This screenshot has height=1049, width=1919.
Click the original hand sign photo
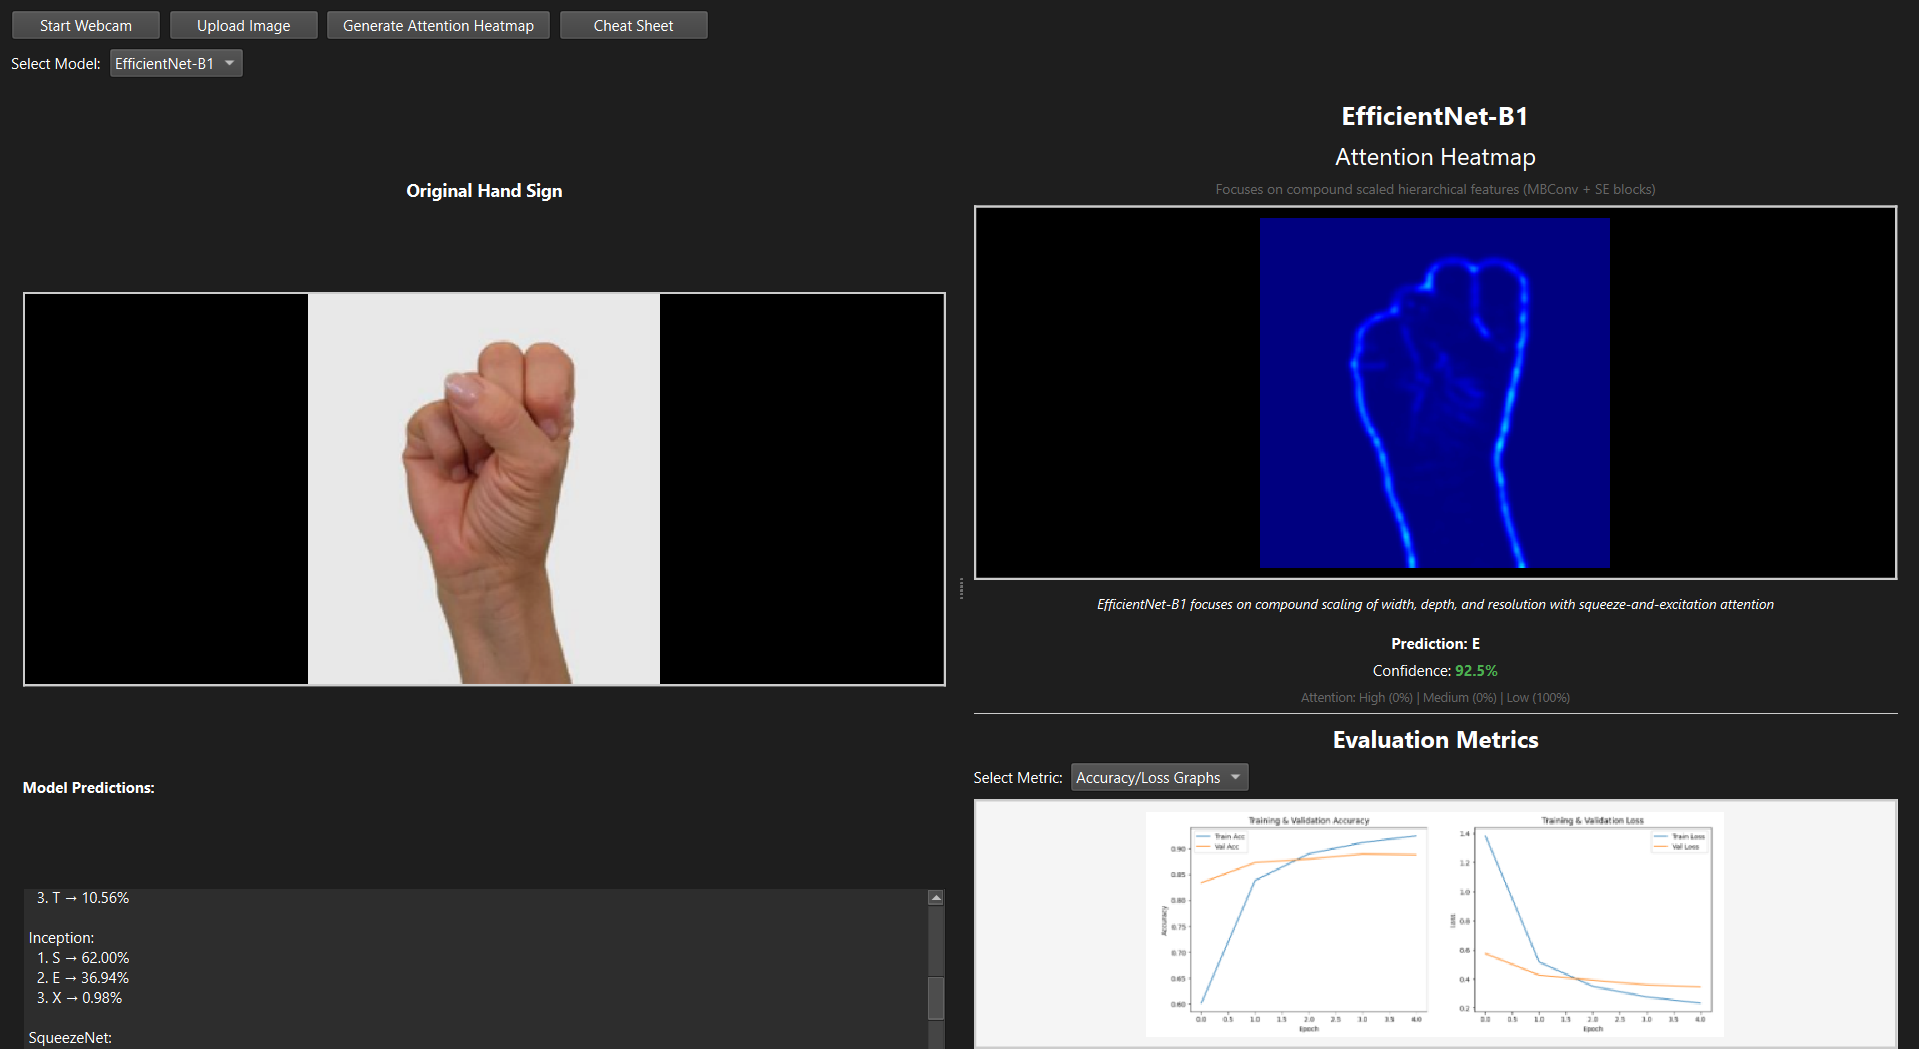[484, 489]
